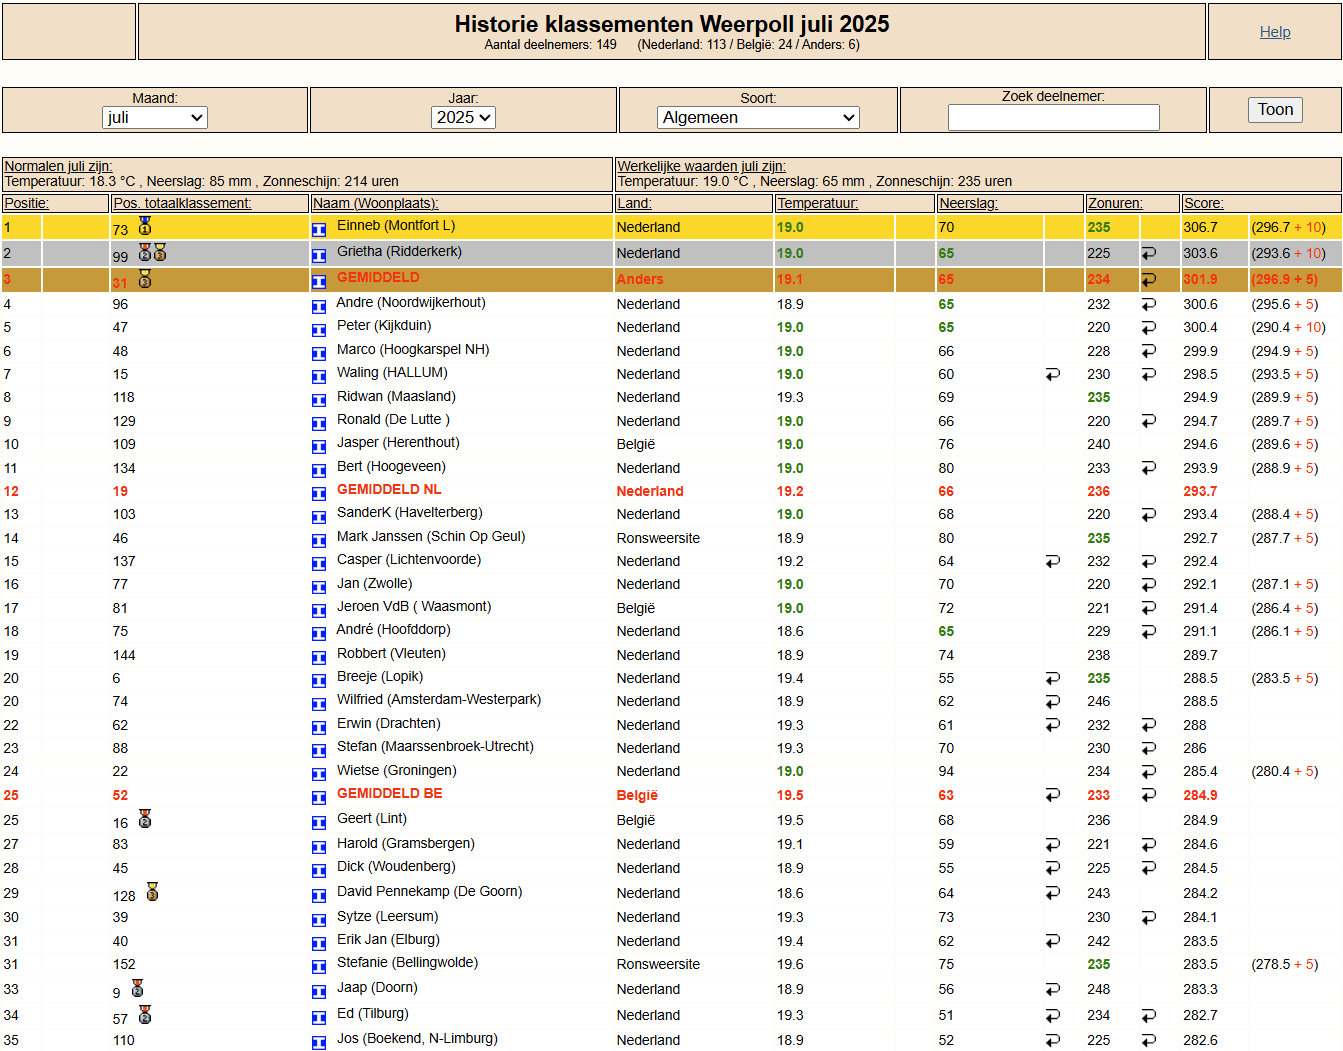This screenshot has width=1343, height=1051.
Task: Sort by the Score column header
Action: tap(1203, 203)
